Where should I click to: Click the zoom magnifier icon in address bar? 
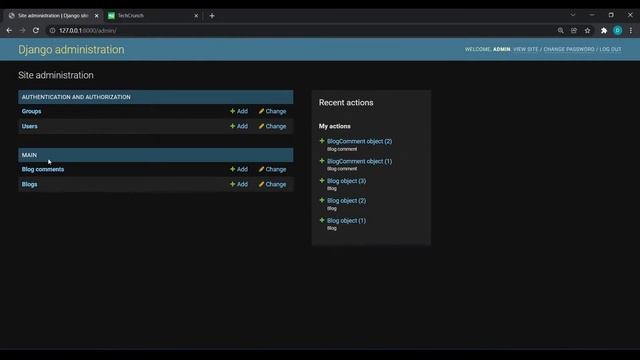560,31
